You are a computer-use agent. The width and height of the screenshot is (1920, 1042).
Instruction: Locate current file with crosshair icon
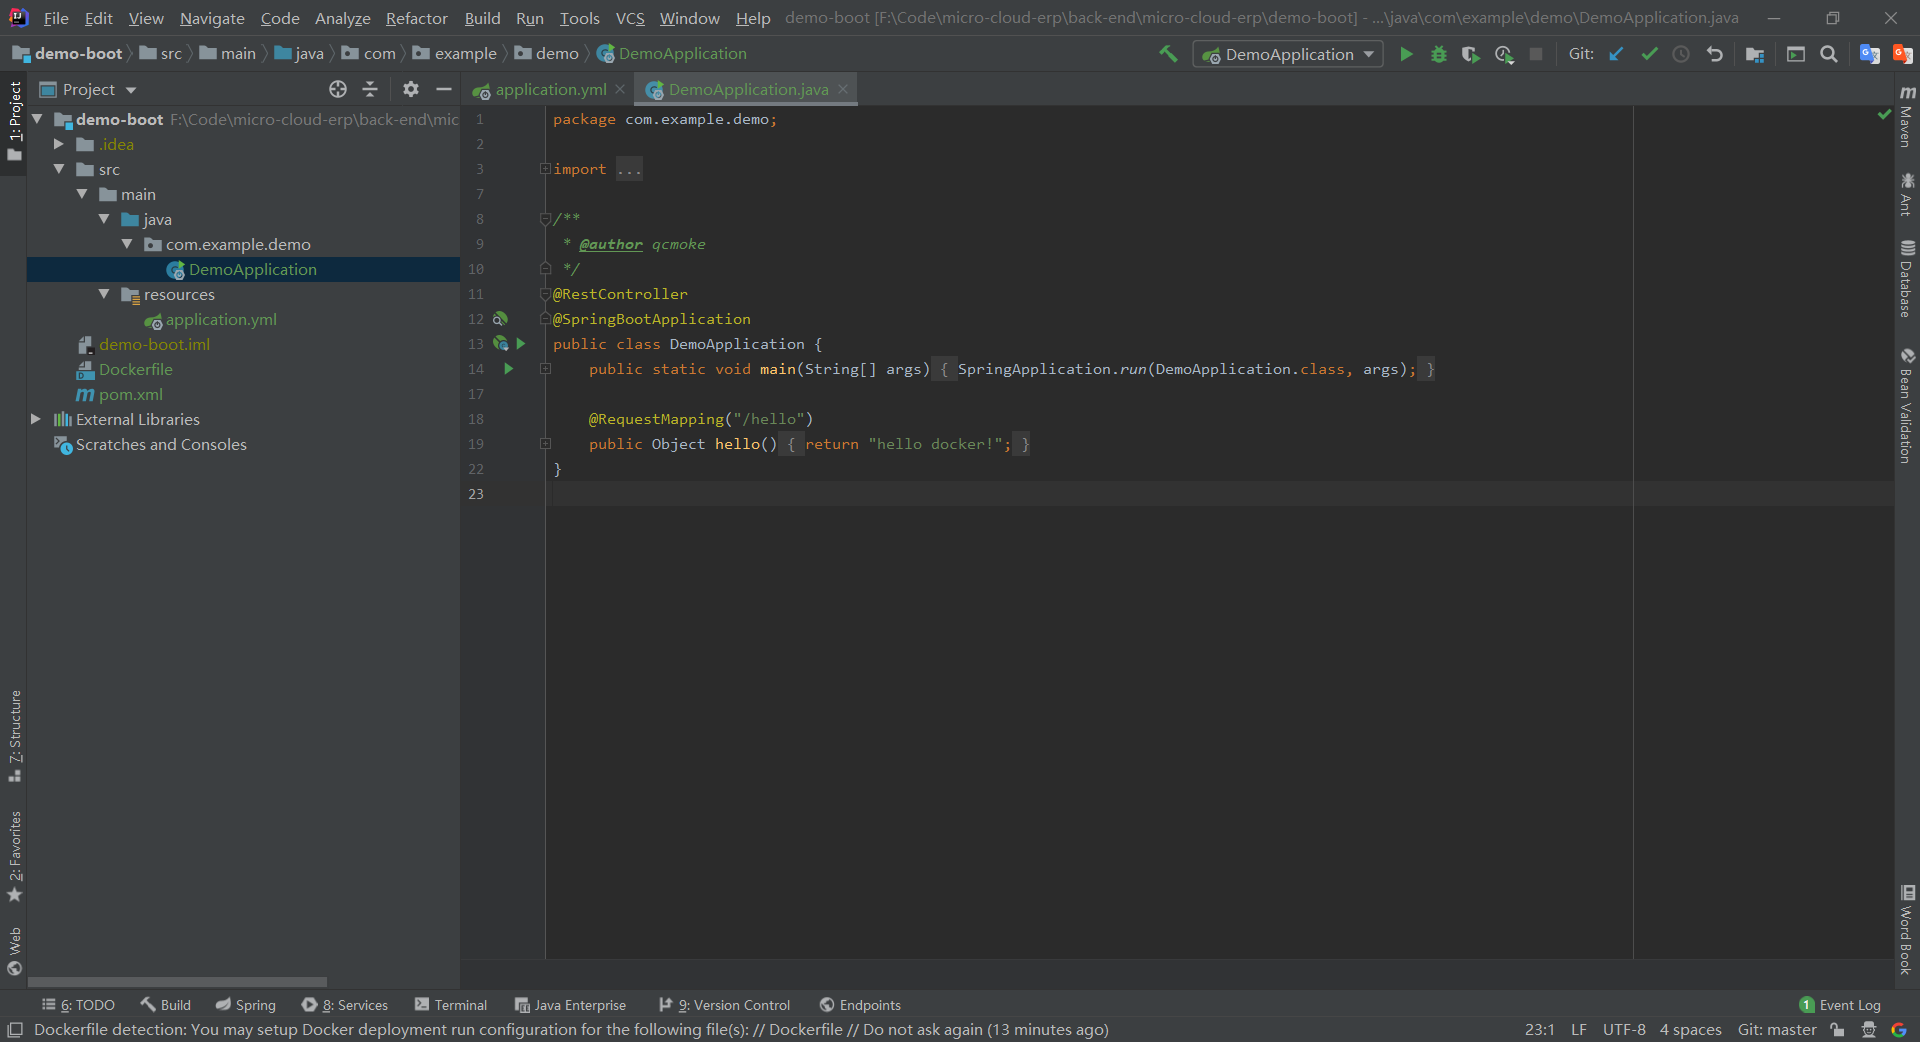pyautogui.click(x=338, y=89)
